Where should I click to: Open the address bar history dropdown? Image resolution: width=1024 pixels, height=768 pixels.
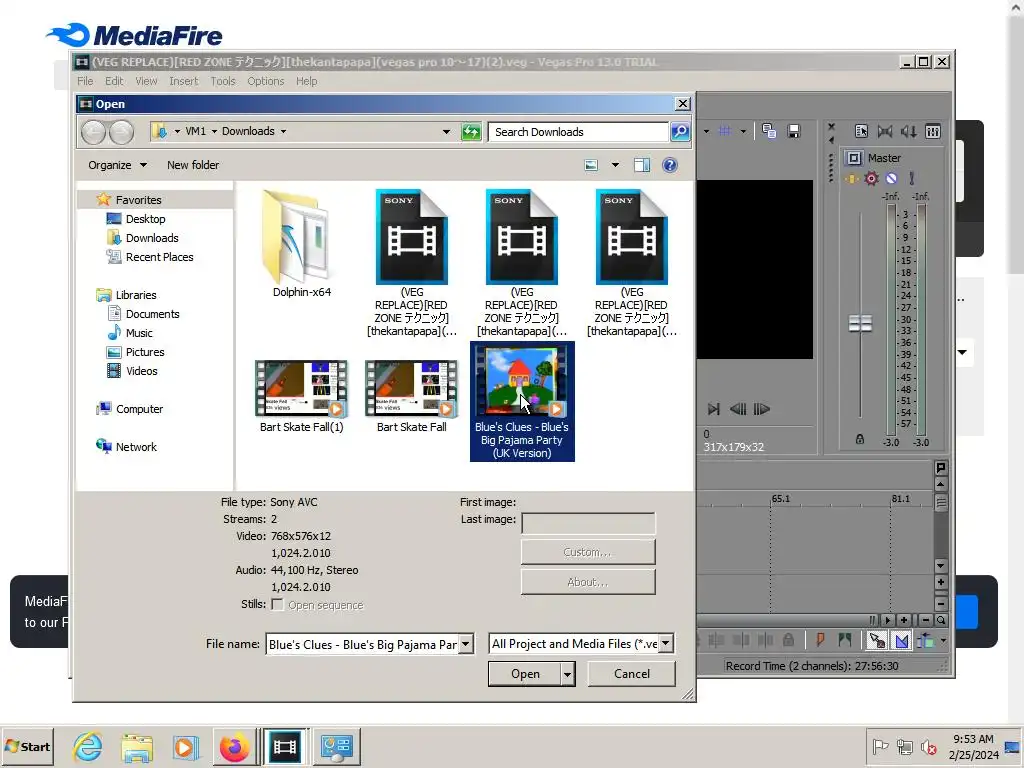pos(447,132)
